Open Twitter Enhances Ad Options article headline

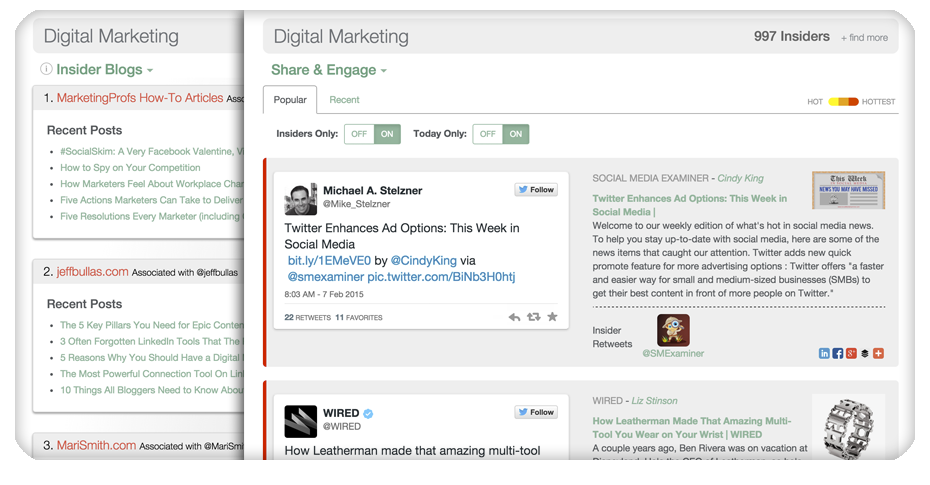tap(690, 205)
